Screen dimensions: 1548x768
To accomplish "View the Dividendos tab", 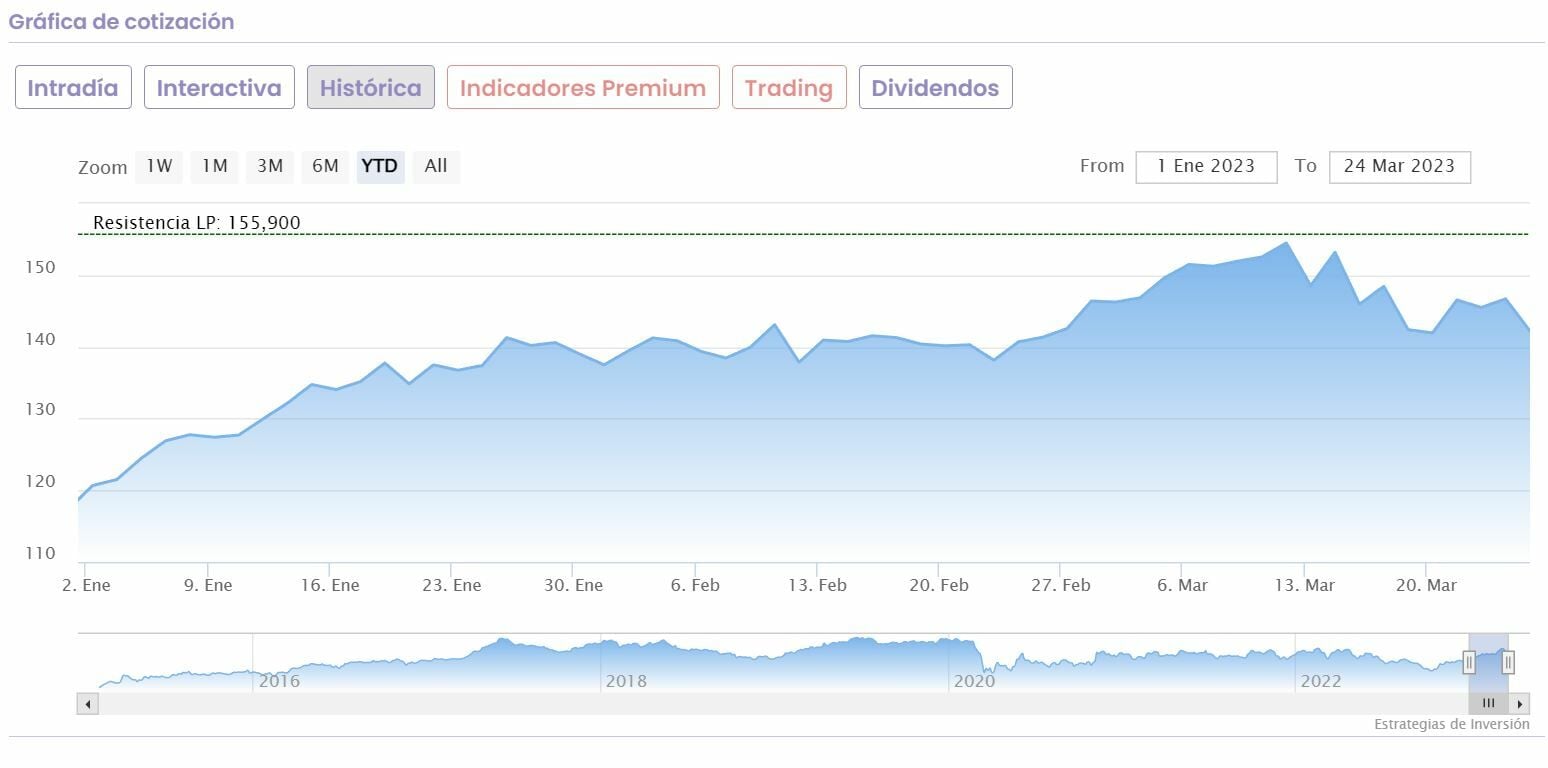I will pos(935,88).
